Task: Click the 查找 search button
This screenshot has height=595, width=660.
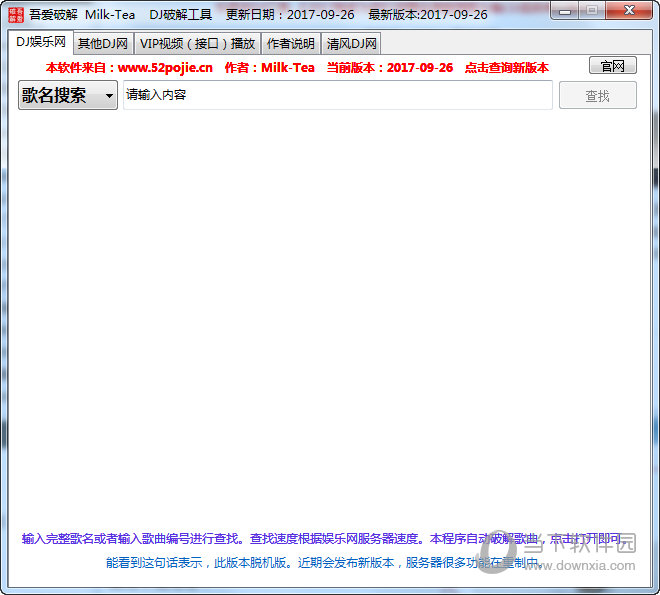Action: click(x=597, y=96)
